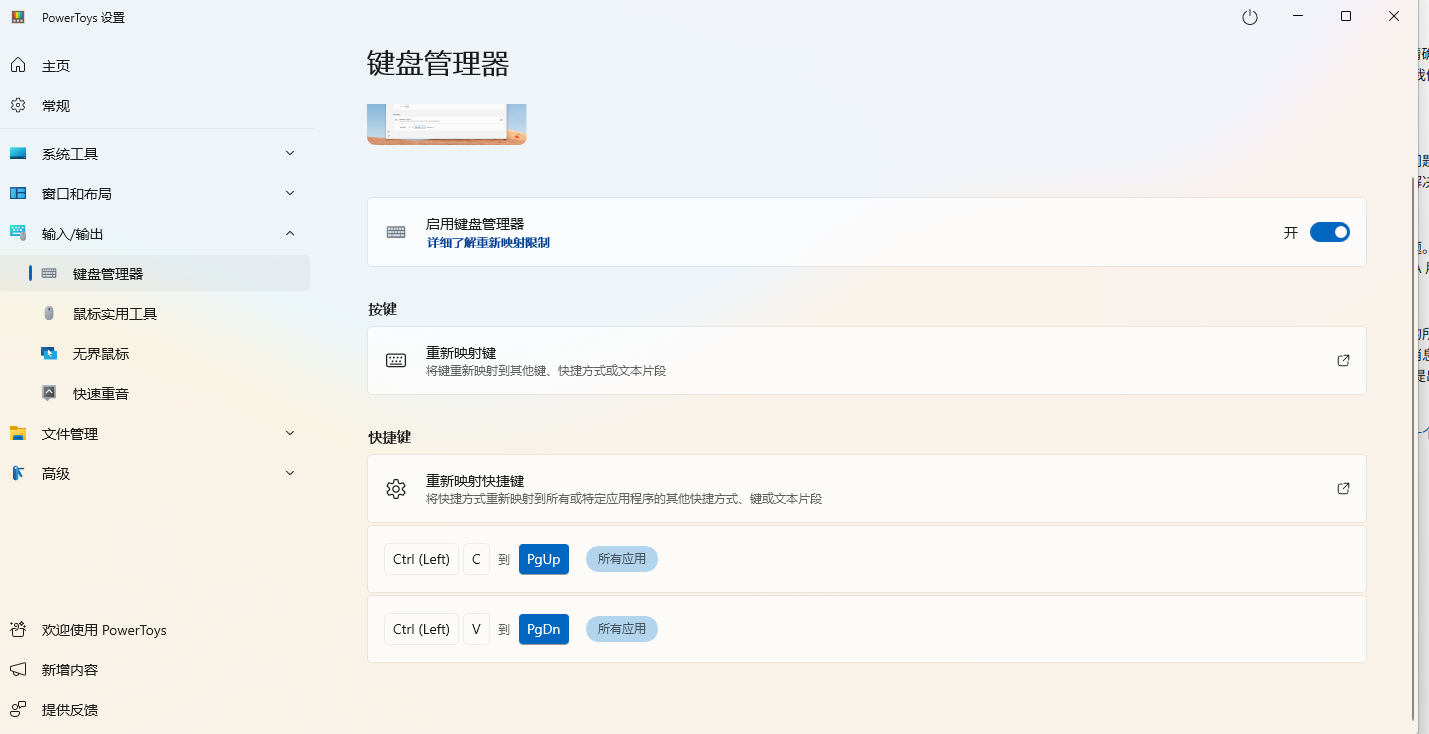Select 鼠标实用工具 in sidebar

click(155, 314)
